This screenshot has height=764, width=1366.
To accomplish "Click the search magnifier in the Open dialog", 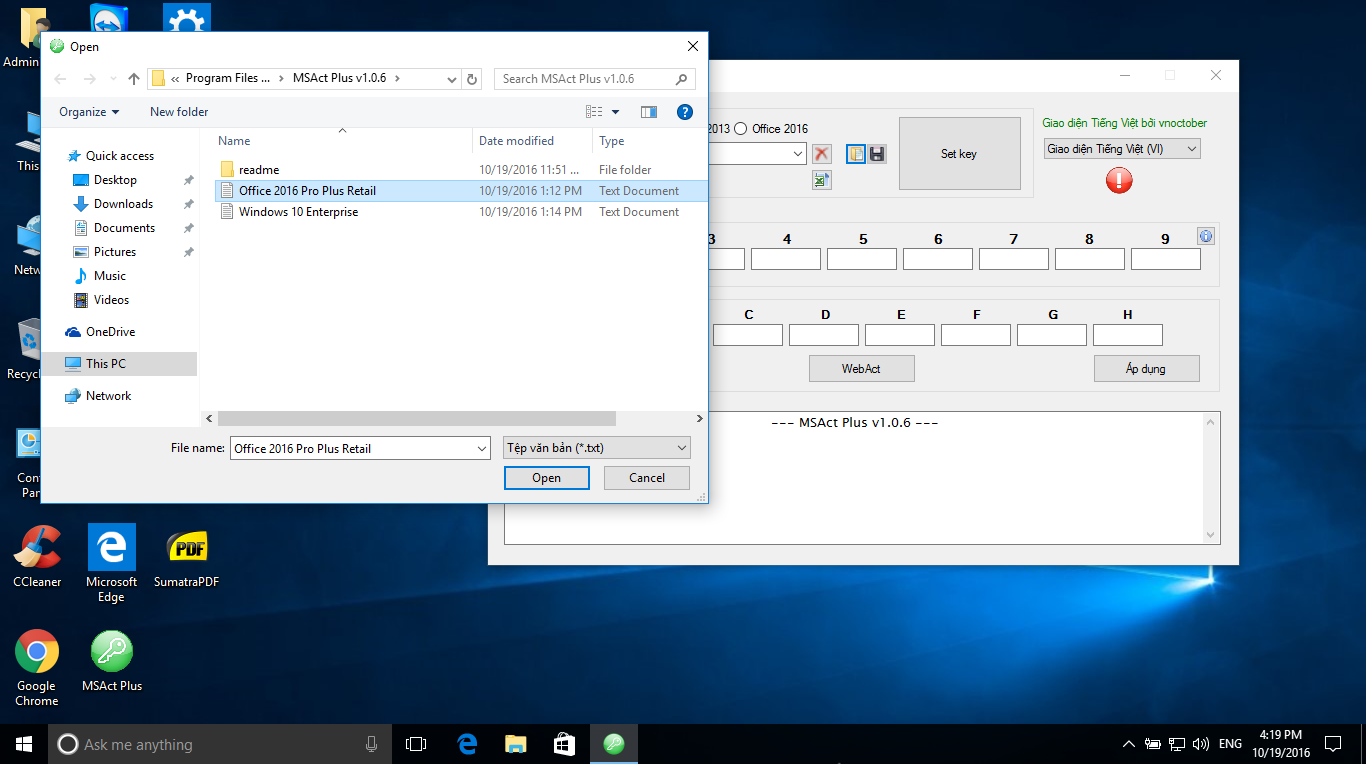I will 682,79.
